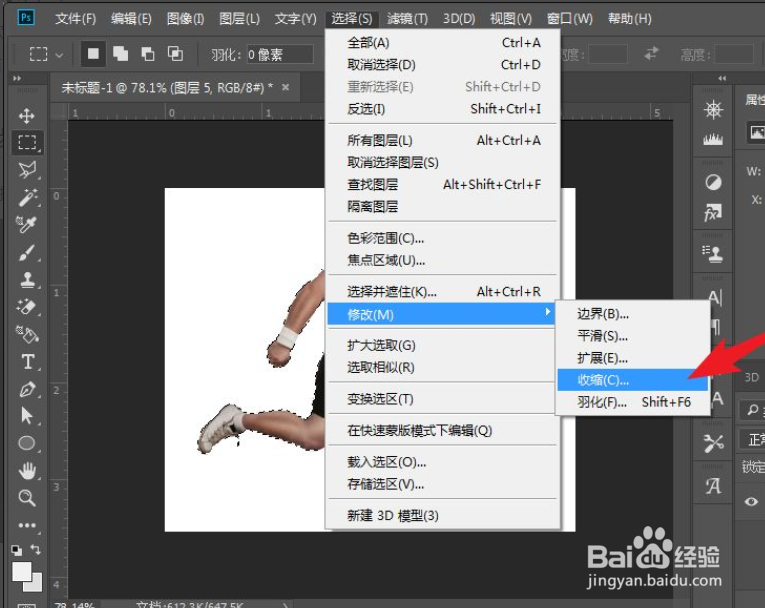Select the Brush tool

27,253
